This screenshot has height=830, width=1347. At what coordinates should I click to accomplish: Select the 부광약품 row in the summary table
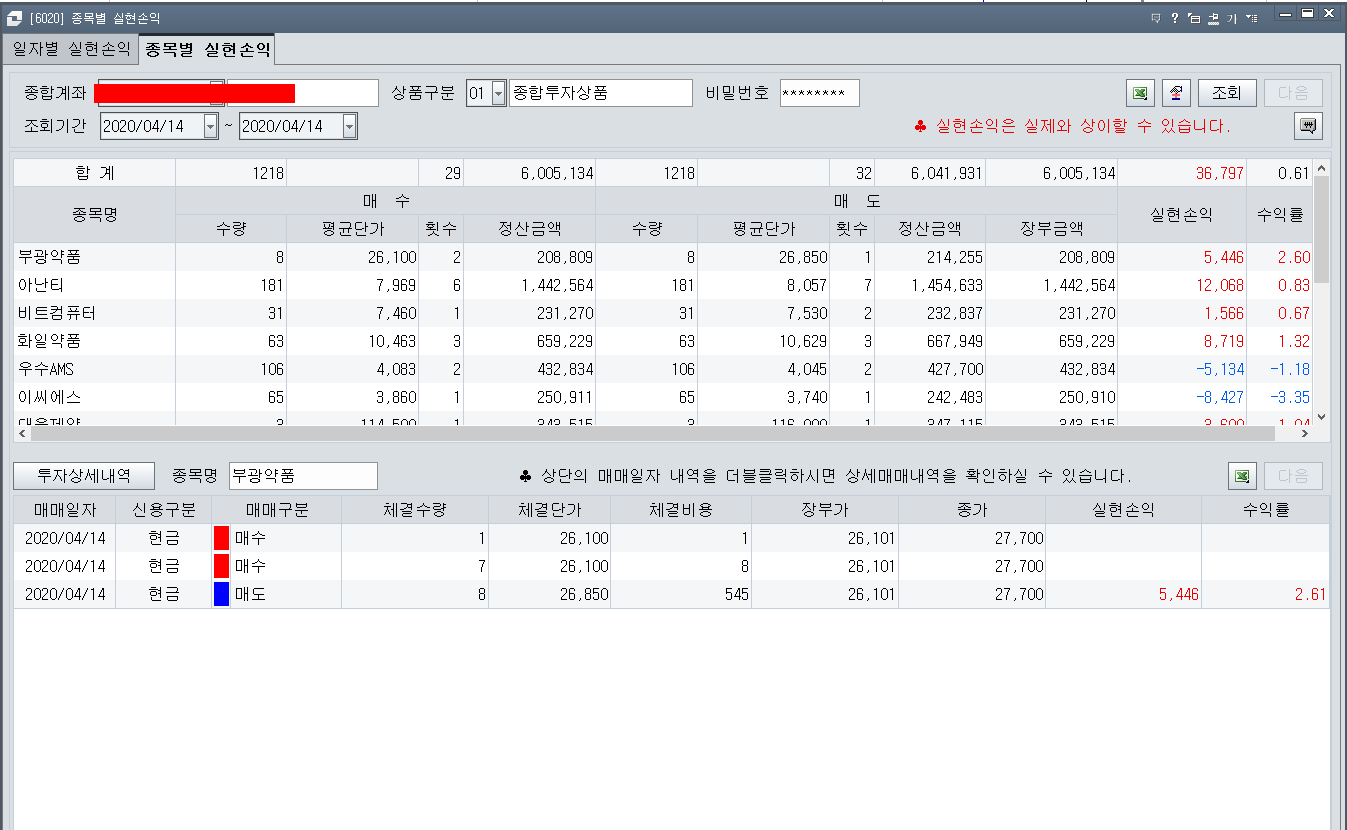(x=662, y=257)
